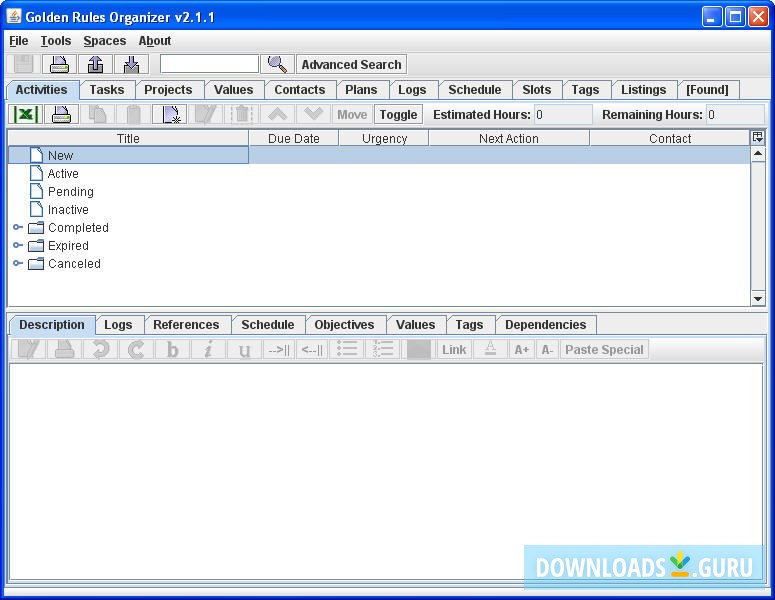This screenshot has width=775, height=600.
Task: Expand the Canceled folder
Action: [18, 263]
